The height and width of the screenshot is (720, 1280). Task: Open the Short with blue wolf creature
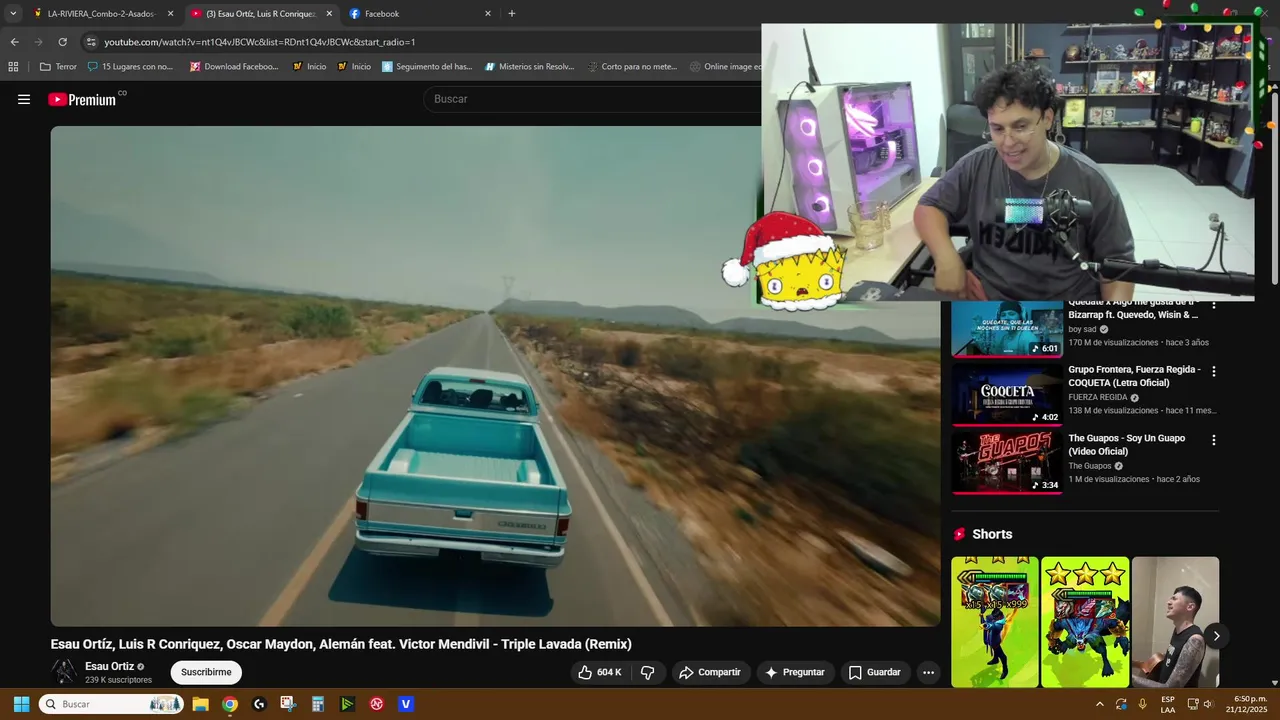coord(1085,622)
